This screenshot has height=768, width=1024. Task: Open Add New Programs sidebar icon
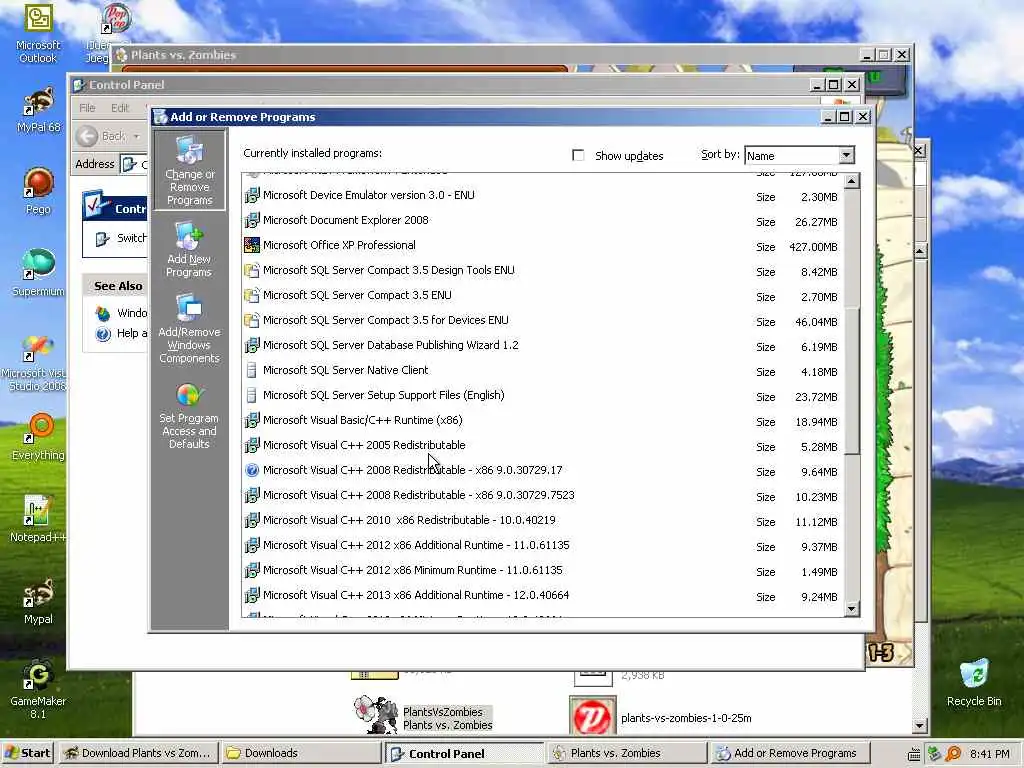pyautogui.click(x=189, y=249)
